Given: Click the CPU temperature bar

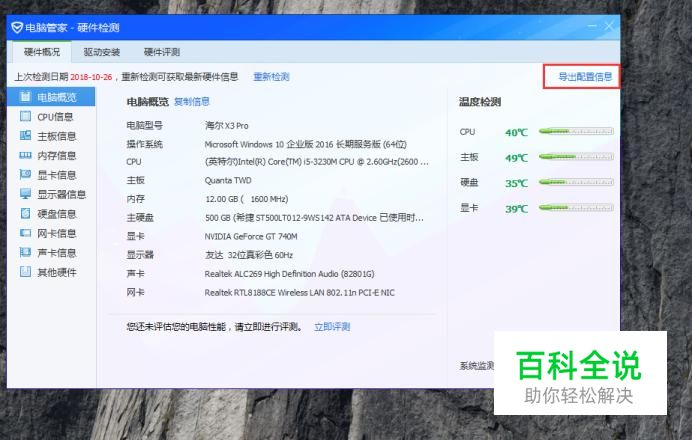Looking at the screenshot, I should pos(576,131).
